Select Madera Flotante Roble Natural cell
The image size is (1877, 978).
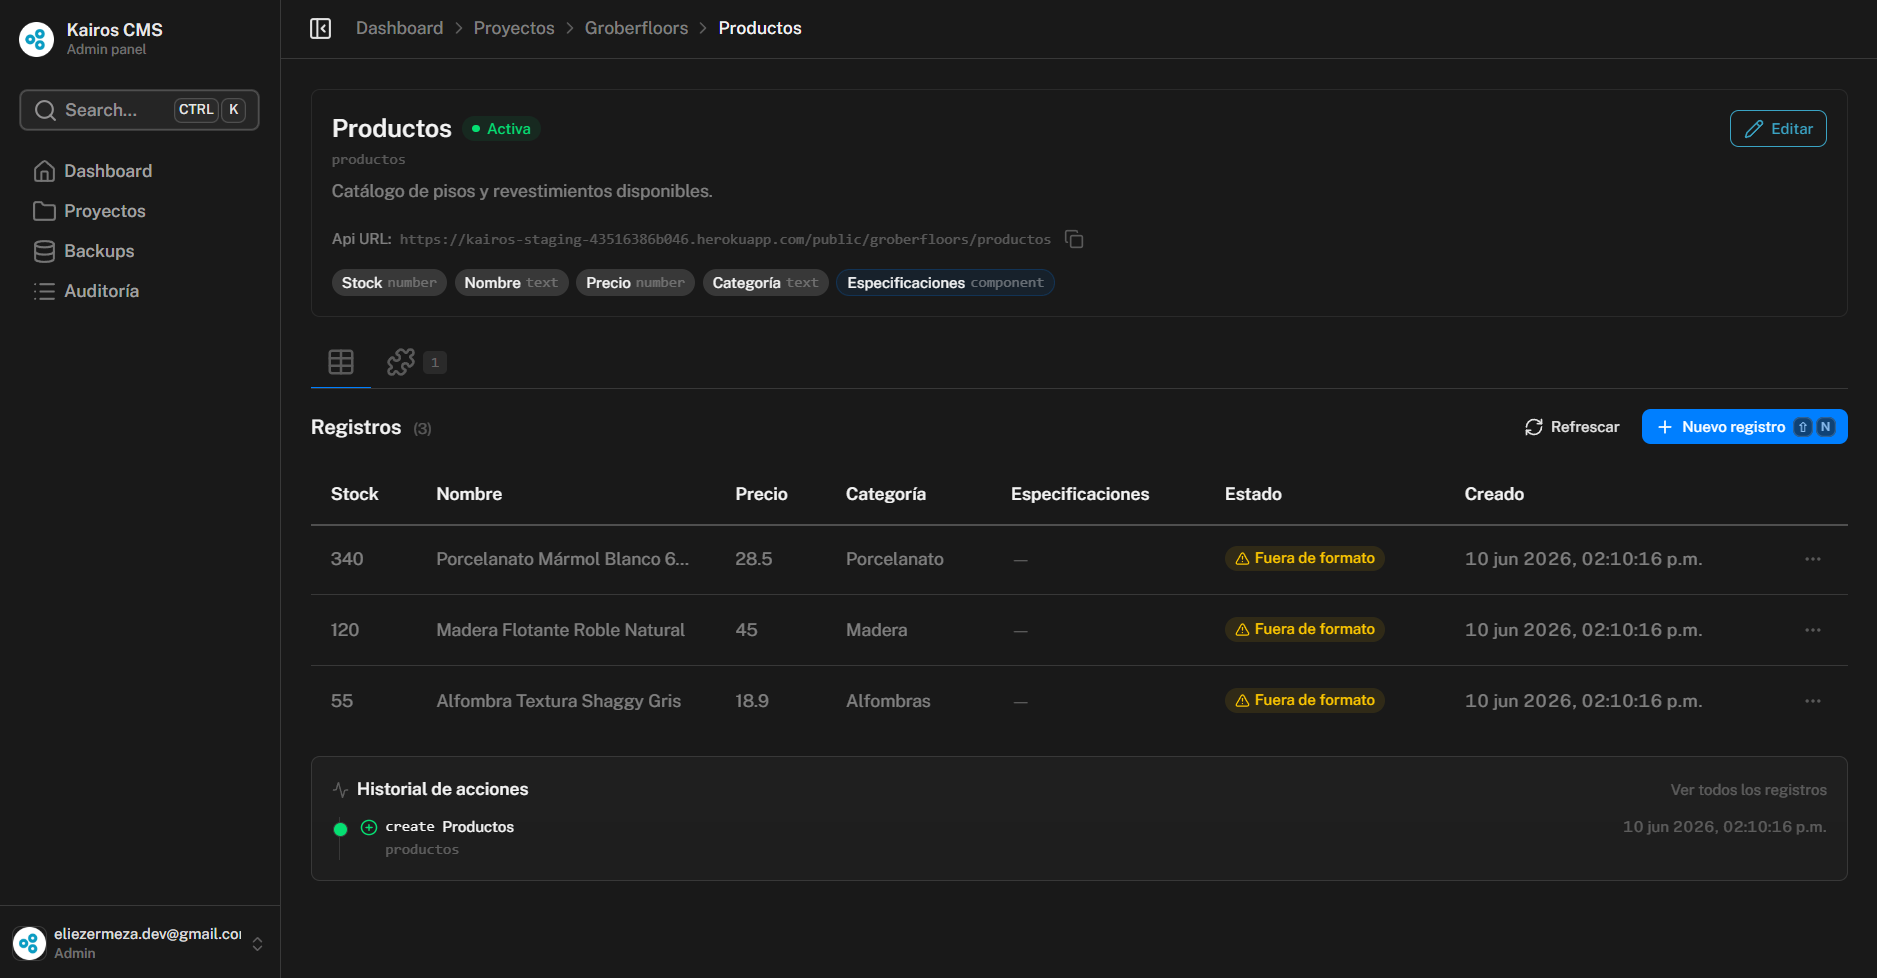pyautogui.click(x=560, y=630)
